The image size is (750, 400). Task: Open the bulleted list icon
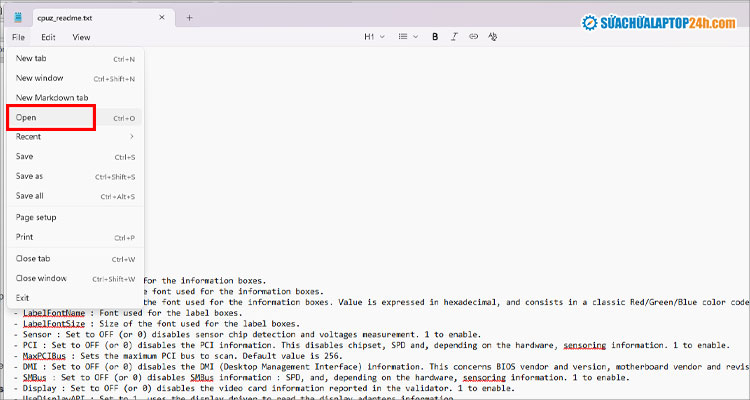tap(403, 37)
